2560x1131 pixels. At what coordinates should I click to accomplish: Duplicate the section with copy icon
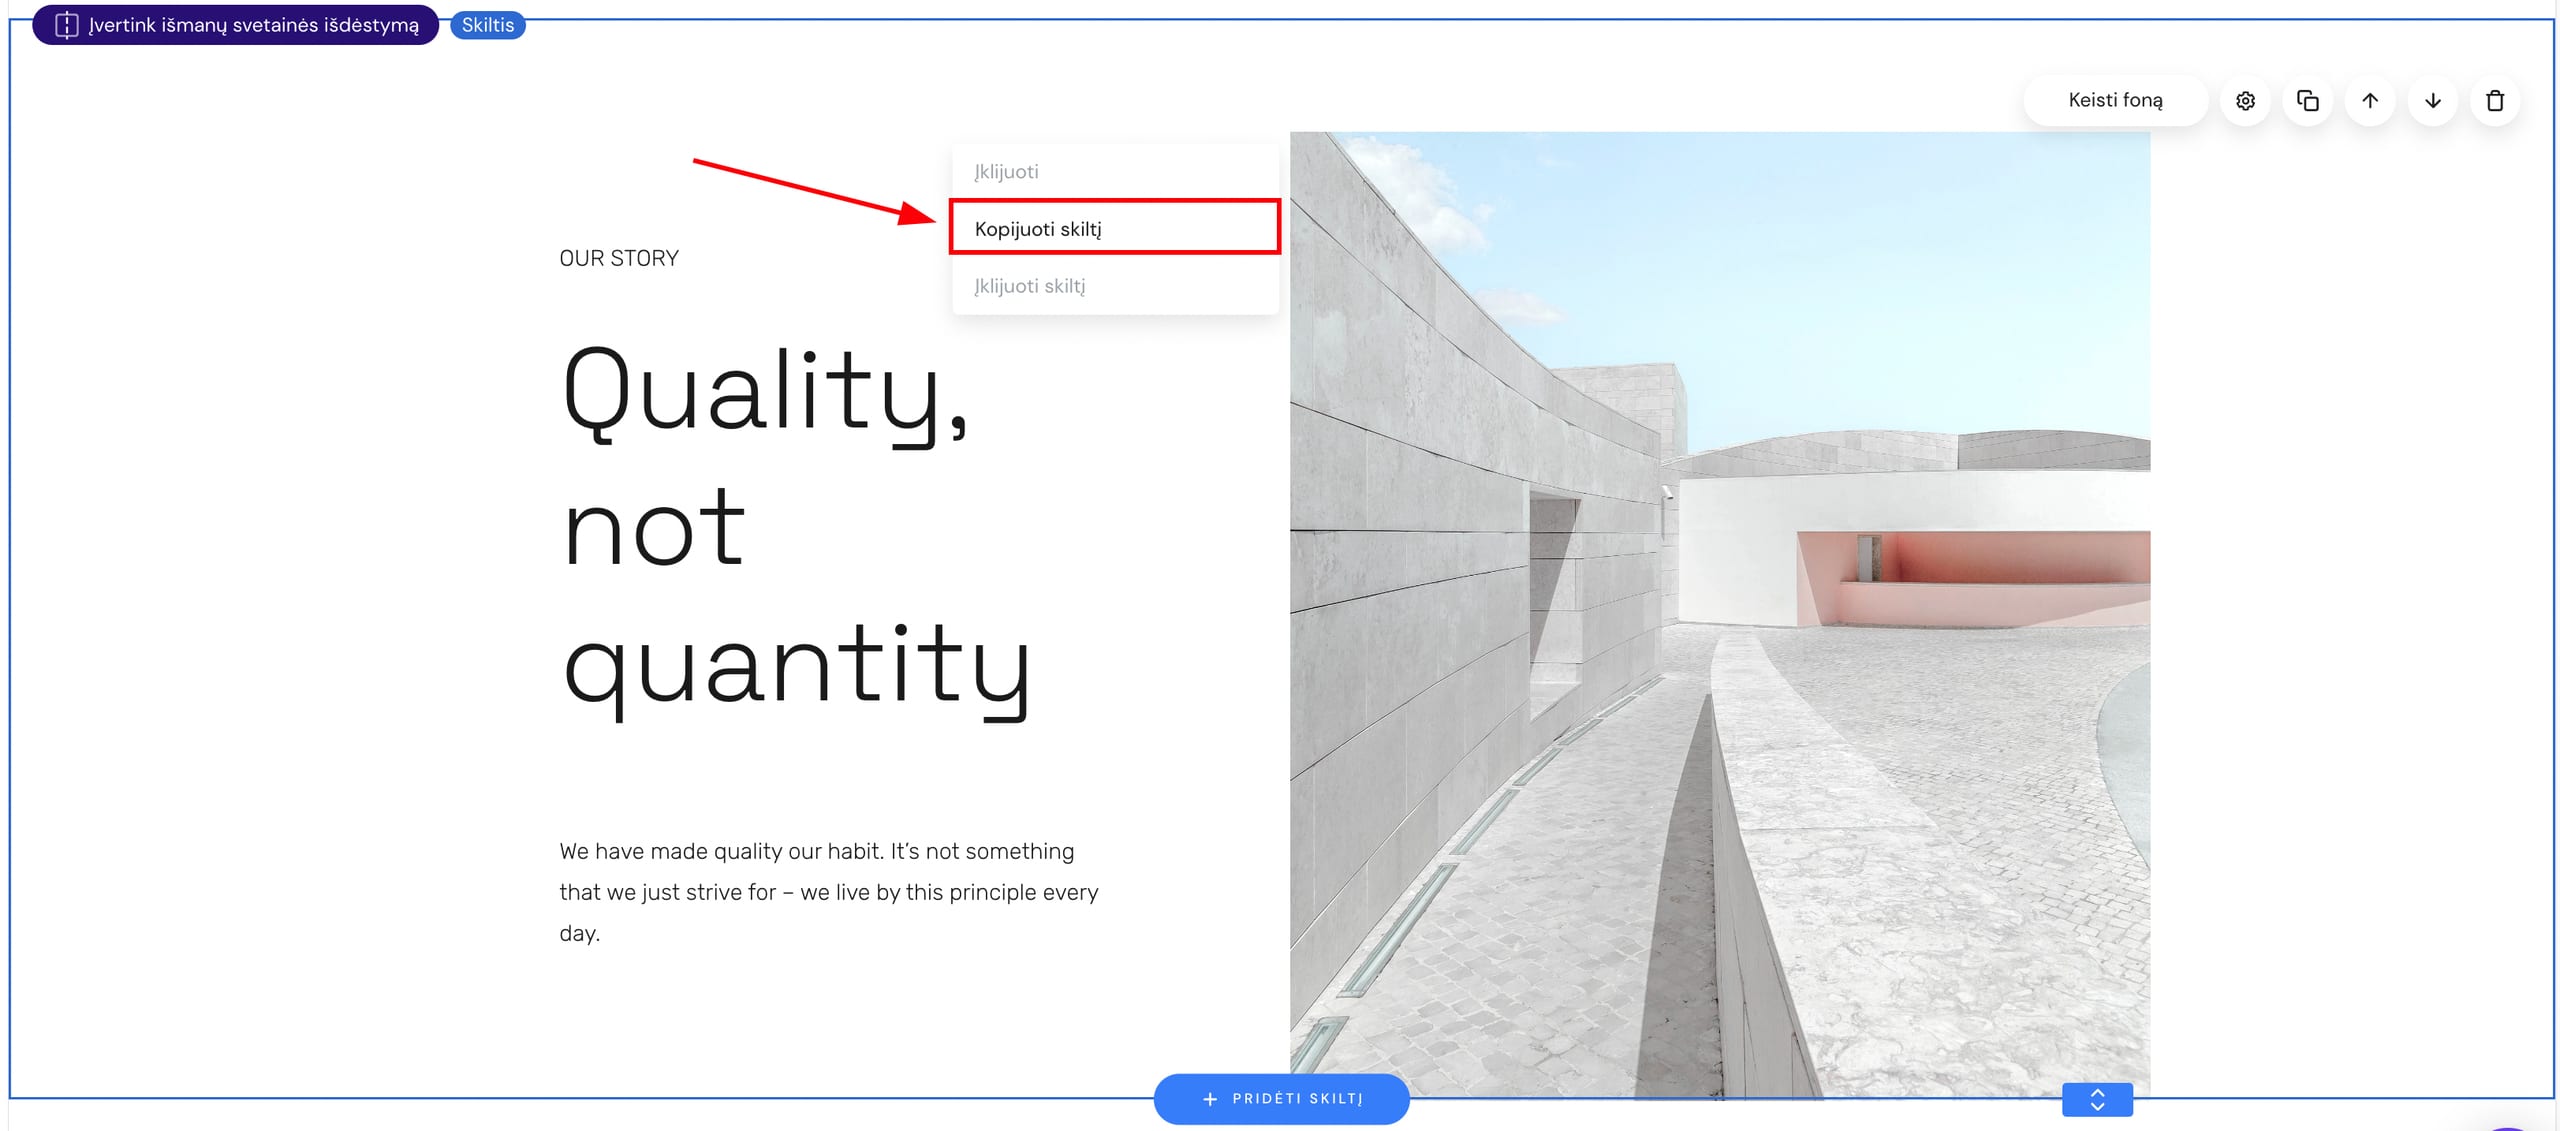tap(2307, 101)
